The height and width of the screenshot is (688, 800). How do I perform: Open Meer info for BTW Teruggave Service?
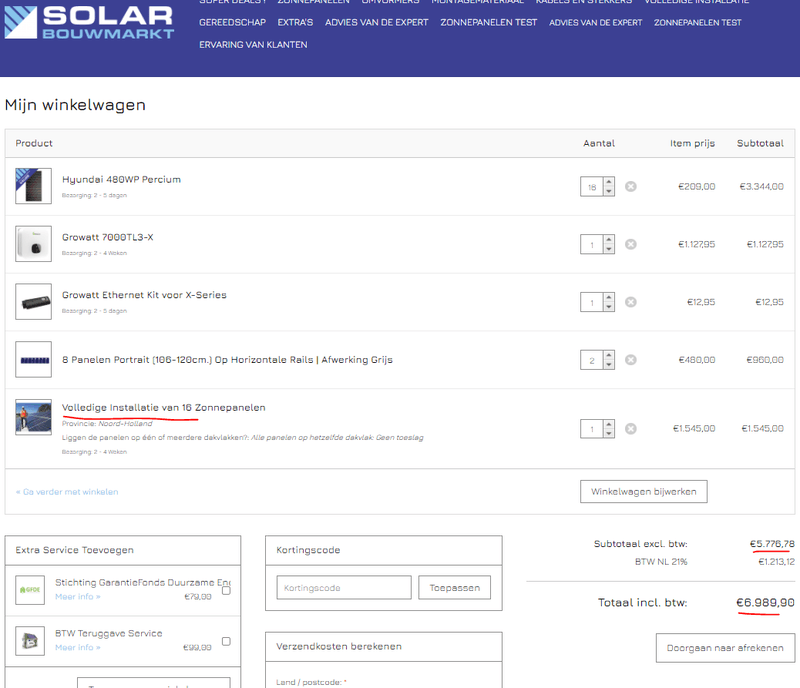coord(78,648)
